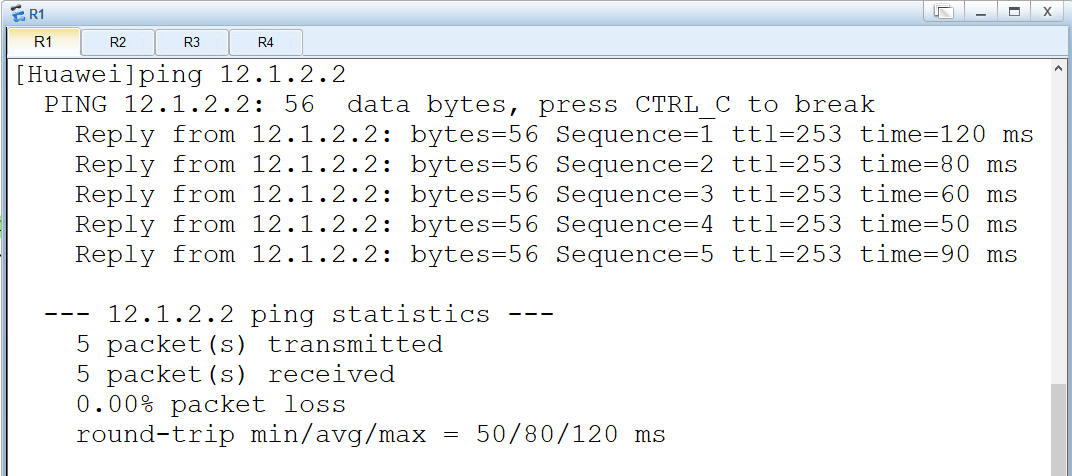The image size is (1072, 476).
Task: Click the undock window icon beside minimize
Action: point(943,12)
